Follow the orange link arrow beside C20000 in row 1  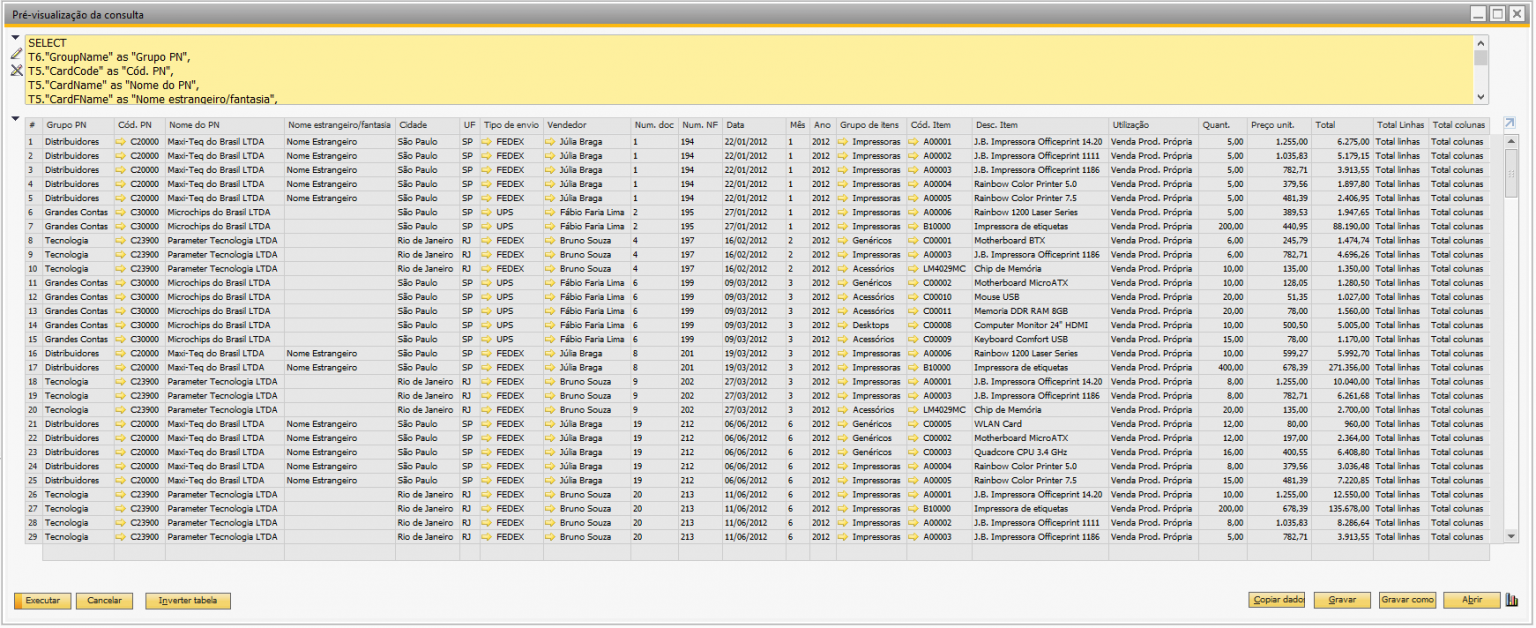(121, 142)
